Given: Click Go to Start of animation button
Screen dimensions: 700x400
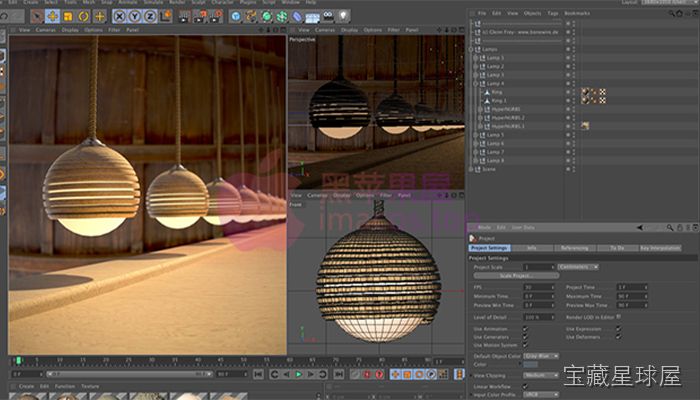Looking at the screenshot, I should (x=258, y=375).
